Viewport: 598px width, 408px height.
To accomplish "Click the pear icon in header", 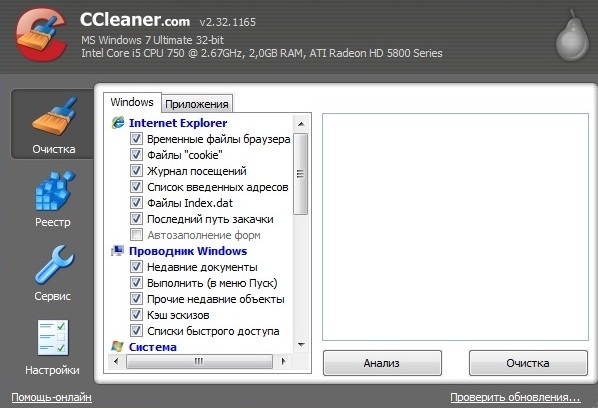I will click(x=572, y=36).
